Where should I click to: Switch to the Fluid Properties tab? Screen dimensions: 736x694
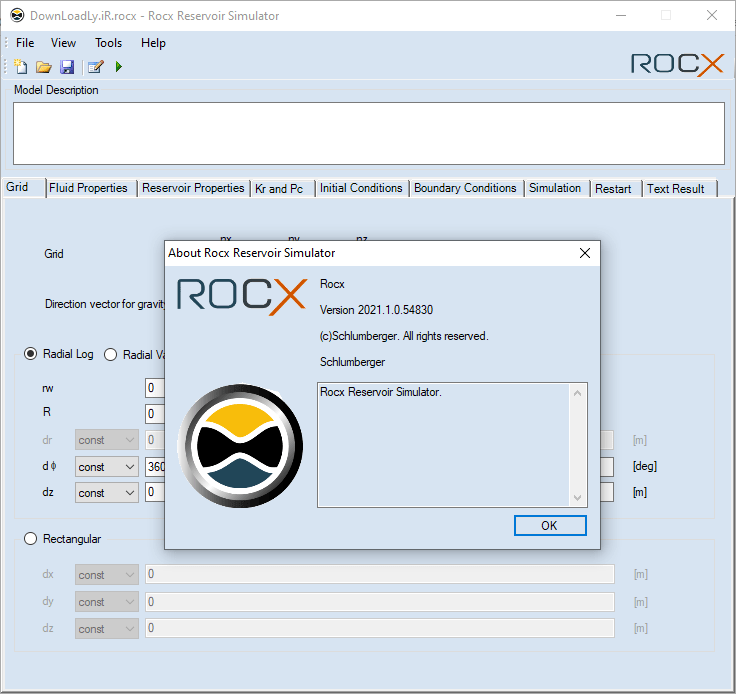[88, 188]
